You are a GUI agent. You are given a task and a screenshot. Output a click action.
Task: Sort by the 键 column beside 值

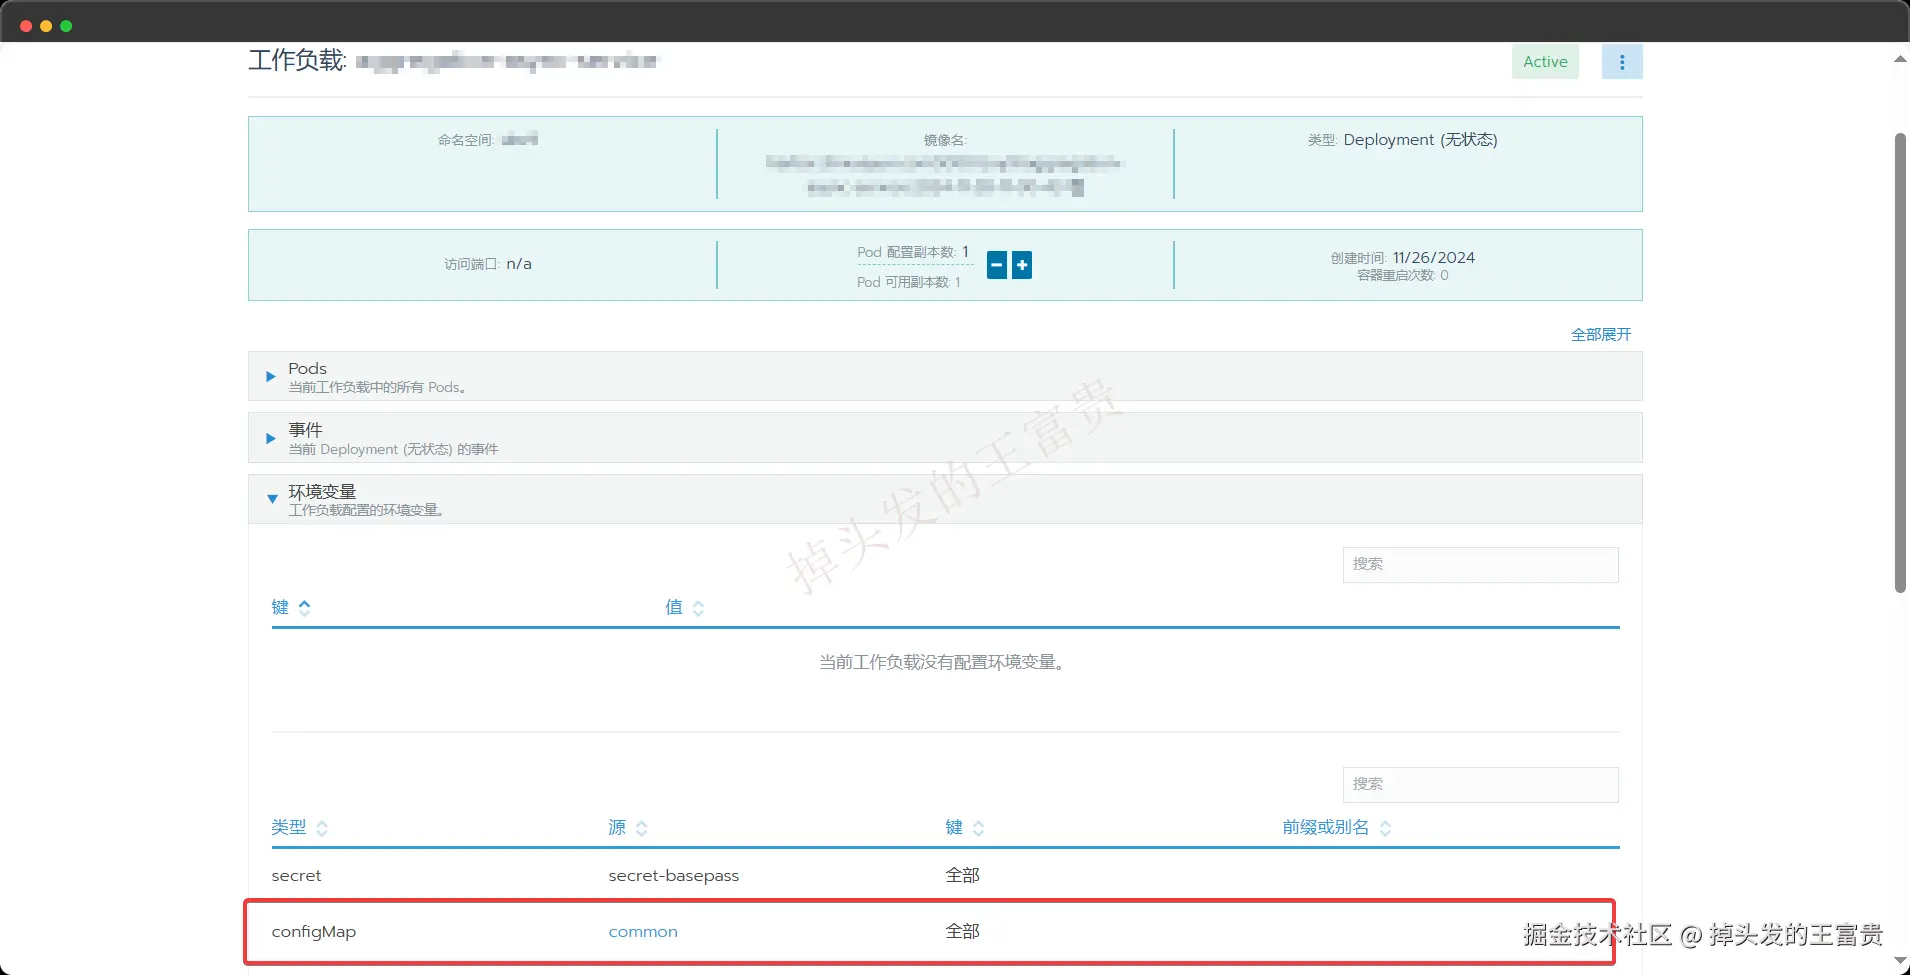point(291,607)
